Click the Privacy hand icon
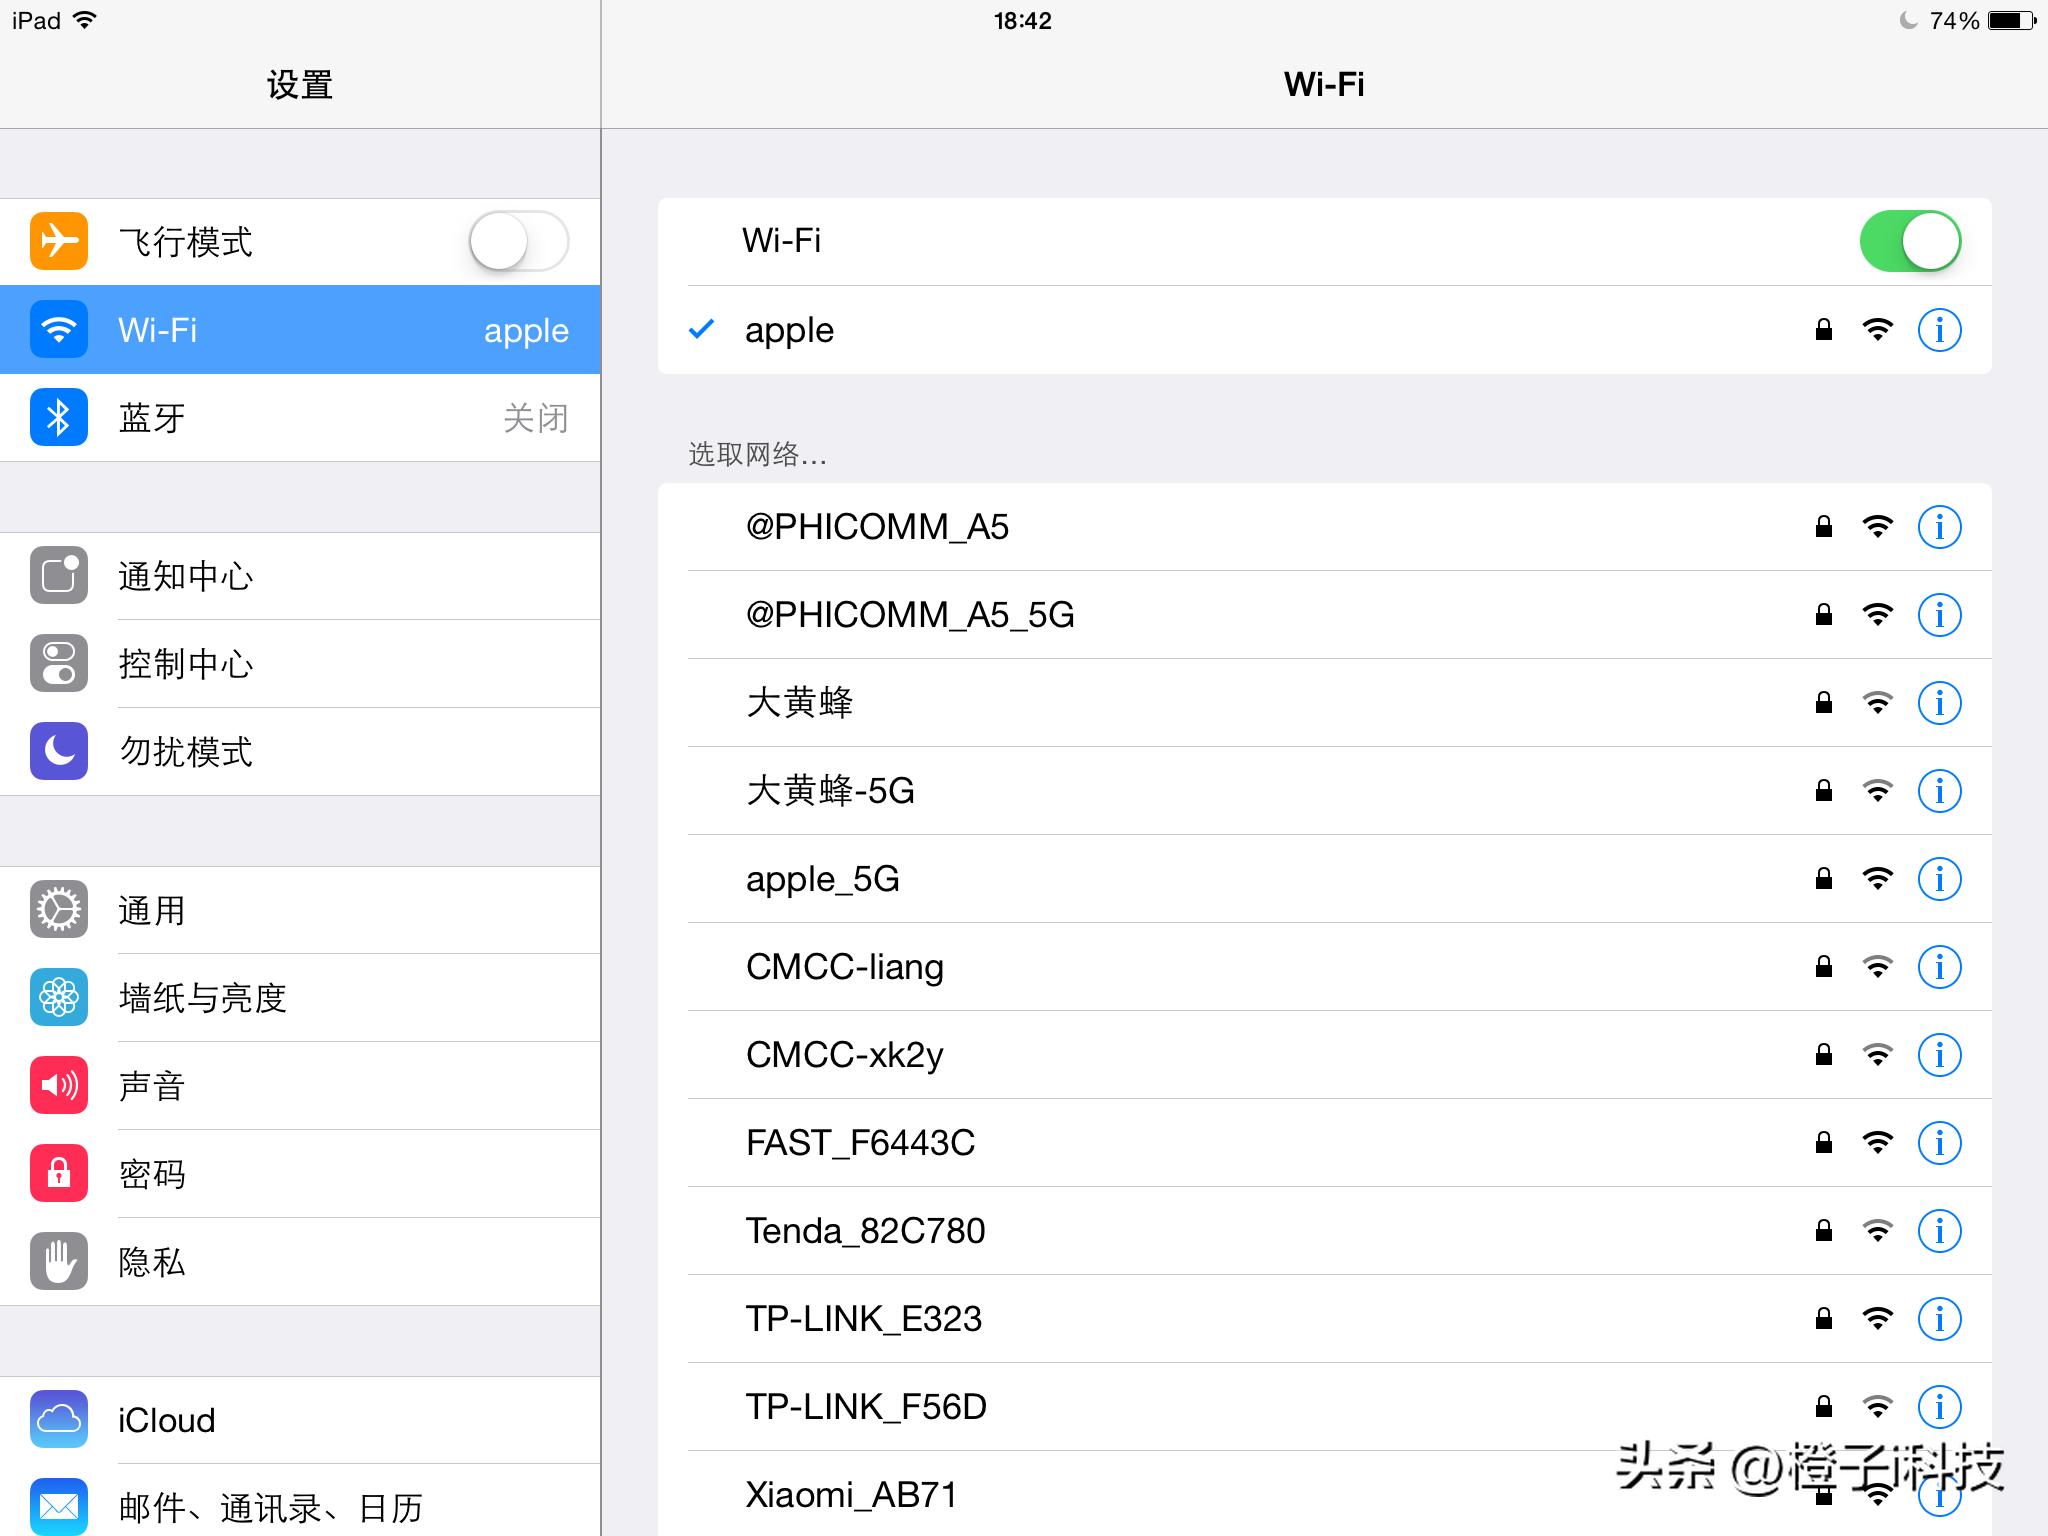 (57, 1261)
